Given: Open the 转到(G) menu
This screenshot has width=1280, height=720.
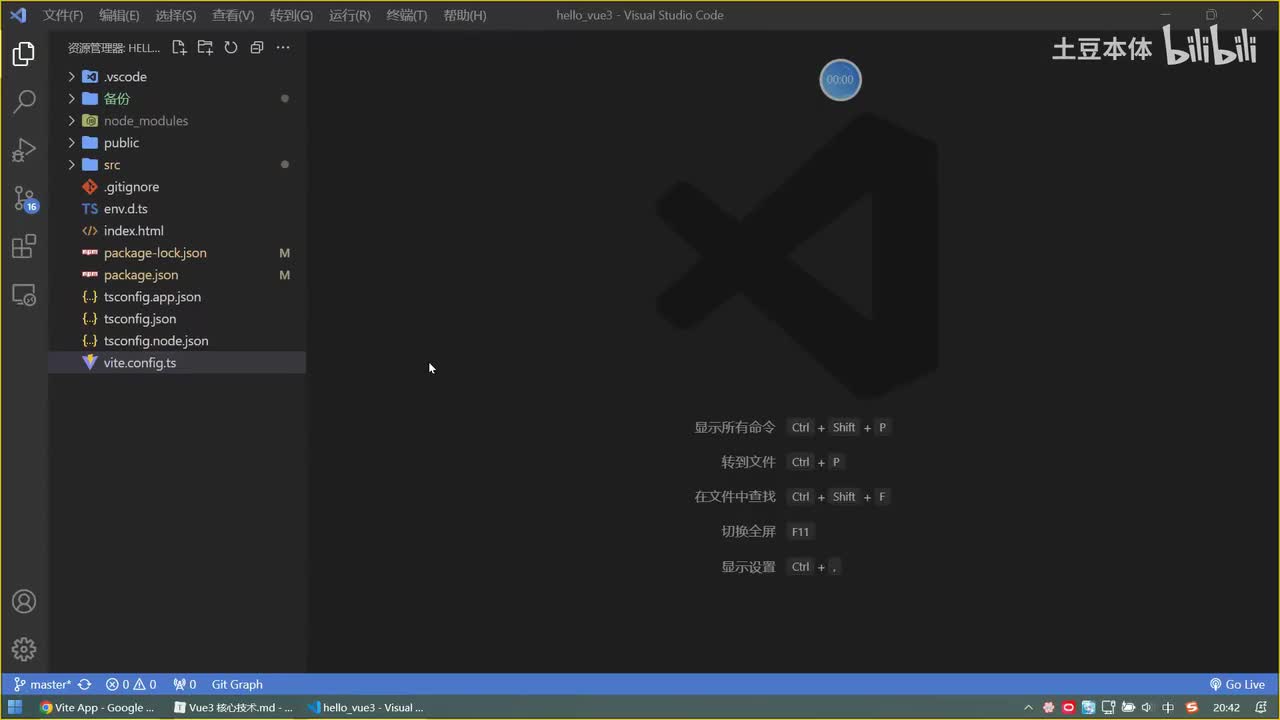Looking at the screenshot, I should coord(291,15).
